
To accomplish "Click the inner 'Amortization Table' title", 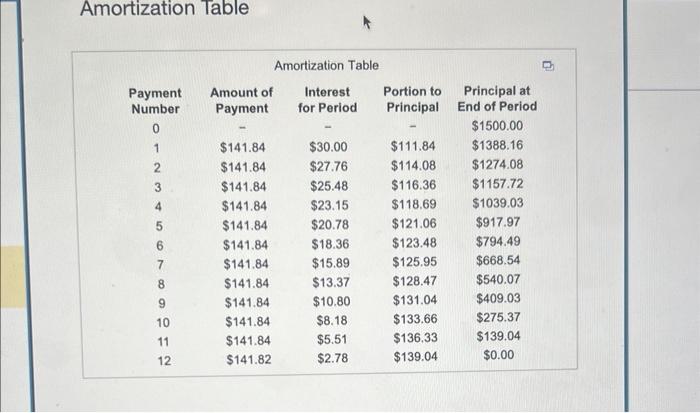I will 326,66.
